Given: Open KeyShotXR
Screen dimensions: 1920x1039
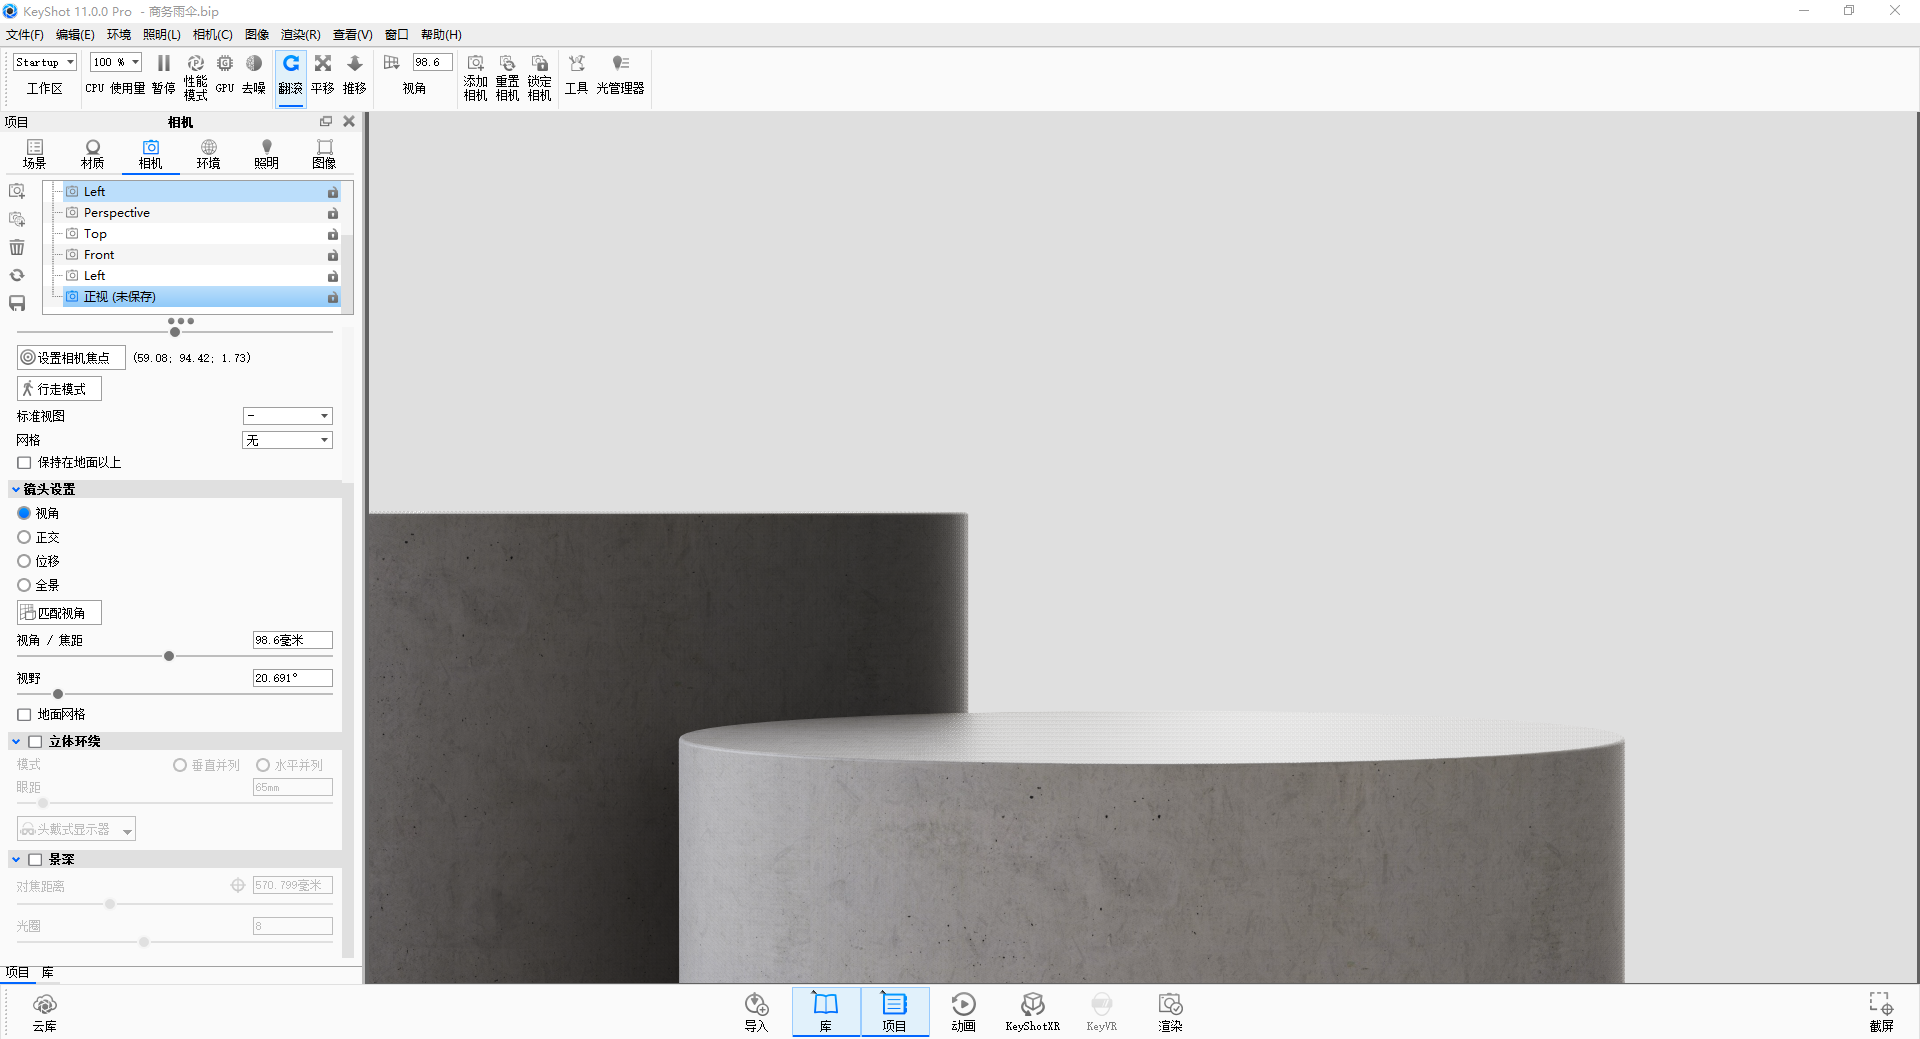Looking at the screenshot, I should (x=1033, y=1012).
